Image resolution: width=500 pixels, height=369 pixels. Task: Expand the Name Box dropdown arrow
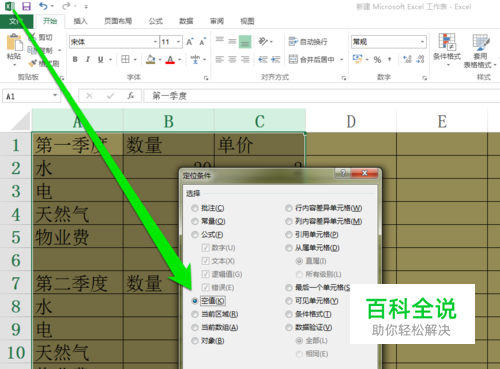(55, 96)
